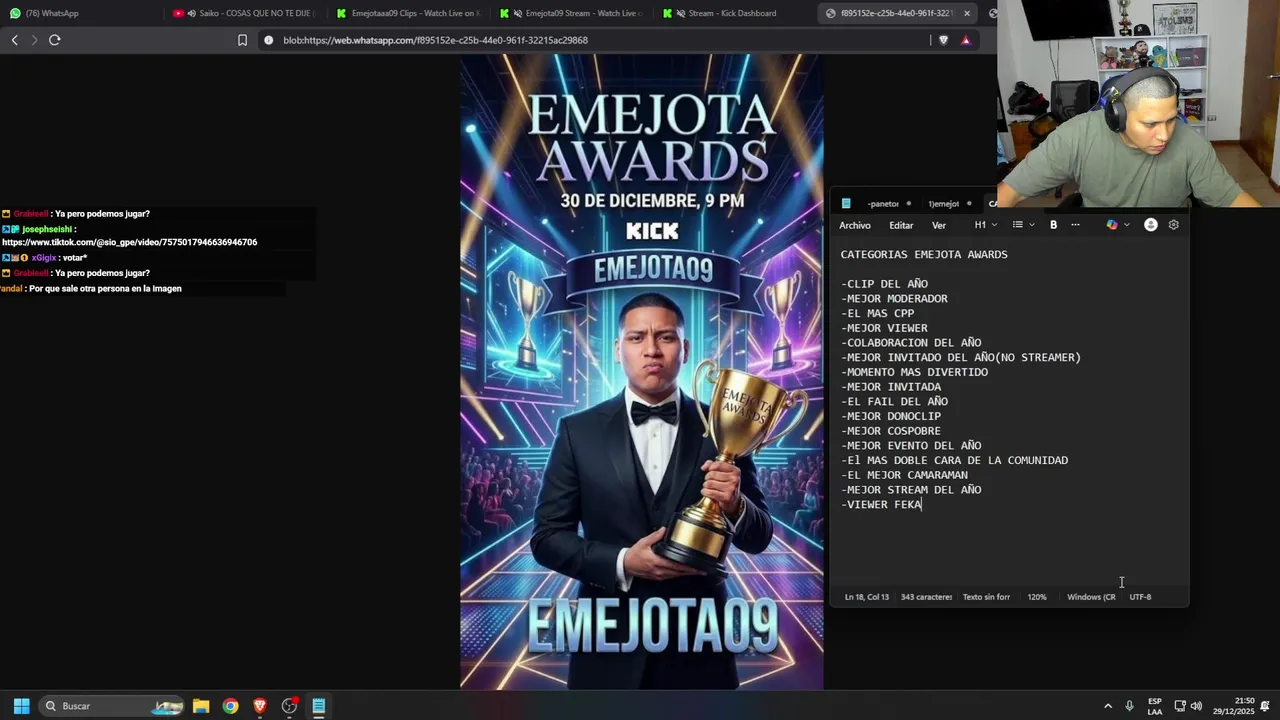This screenshot has width=1280, height=720.
Task: Open the Ver menu in Notepad
Action: (939, 225)
